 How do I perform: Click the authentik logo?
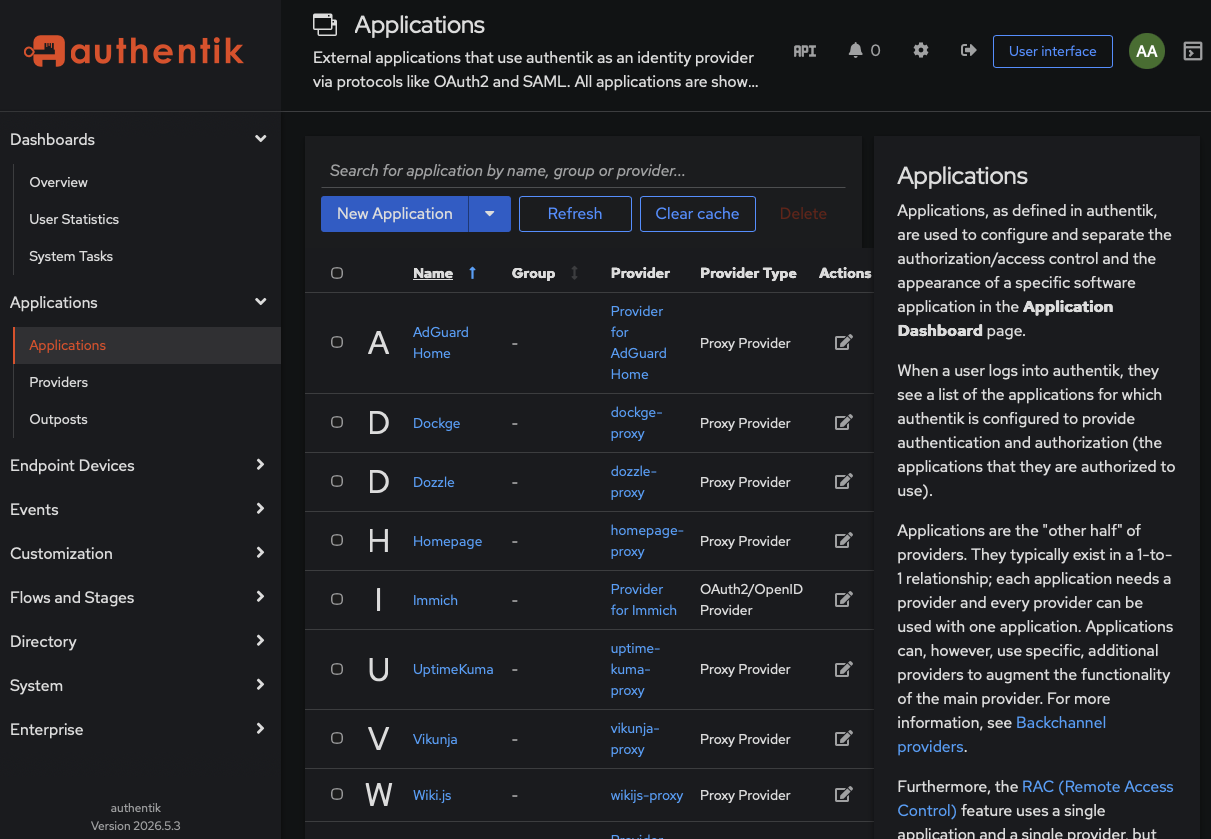pyautogui.click(x=134, y=50)
